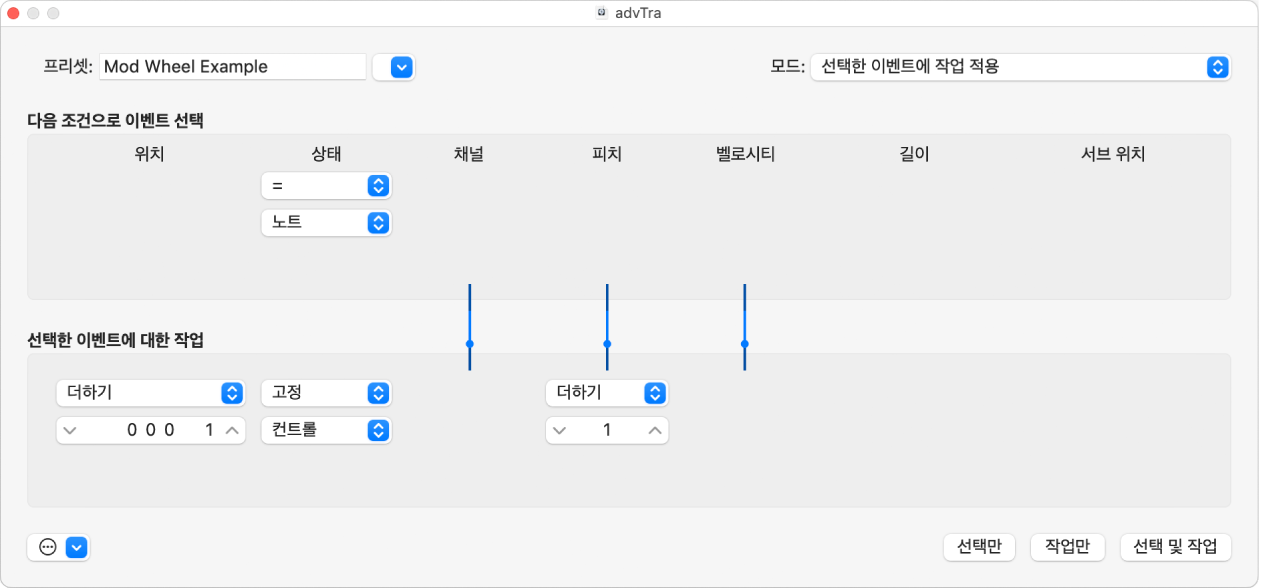Click the 선택만 button
The image size is (1261, 588).
coord(979,547)
